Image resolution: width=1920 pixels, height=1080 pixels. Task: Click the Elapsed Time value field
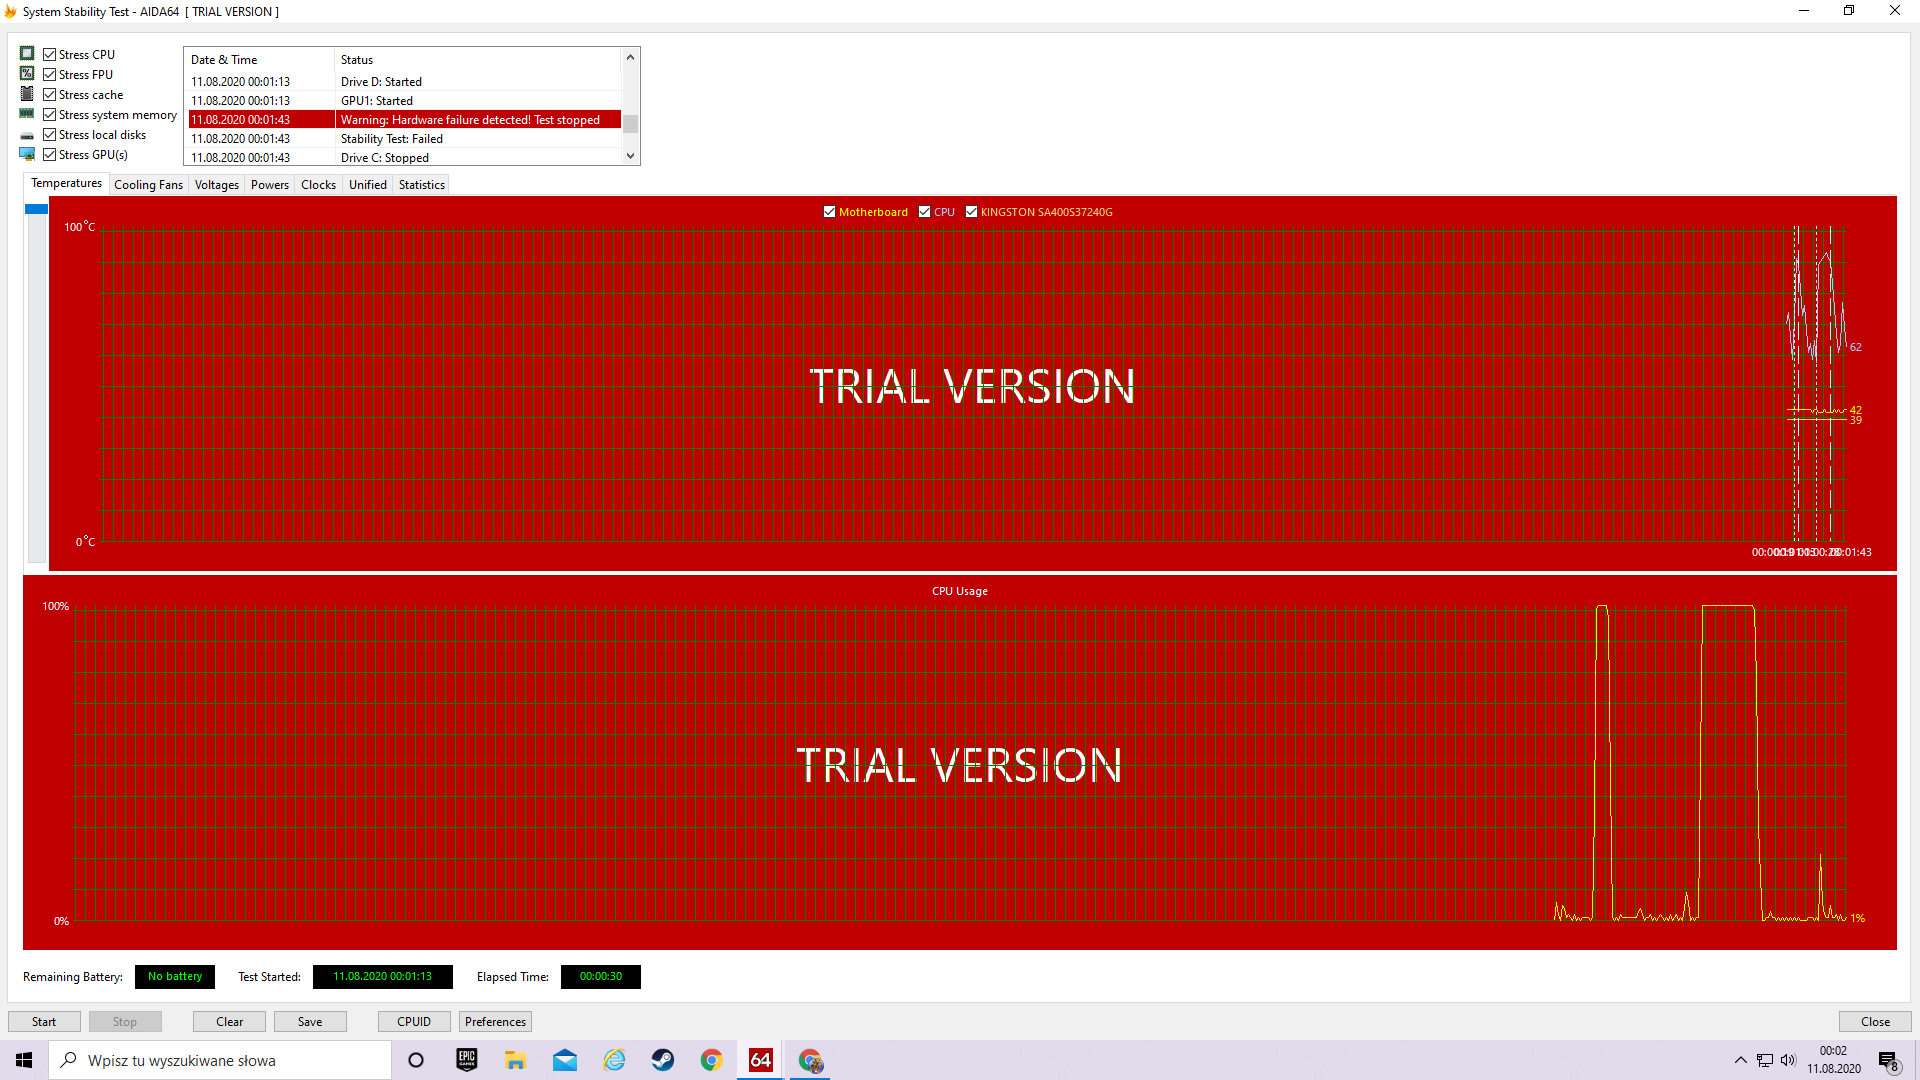click(600, 977)
